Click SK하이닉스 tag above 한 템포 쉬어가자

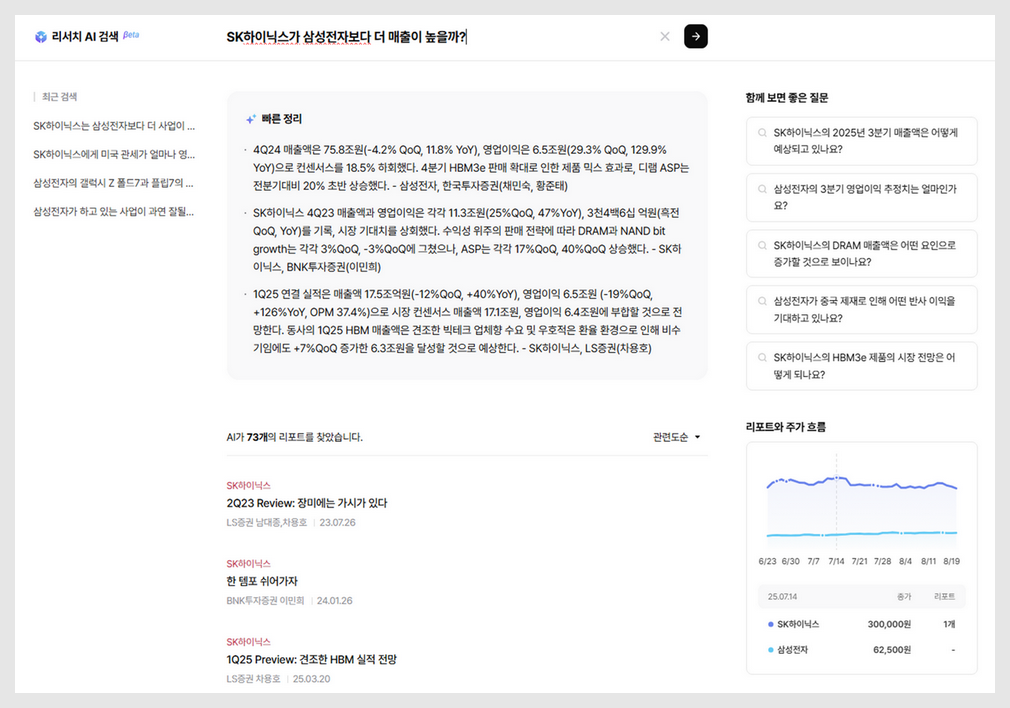pyautogui.click(x=248, y=564)
